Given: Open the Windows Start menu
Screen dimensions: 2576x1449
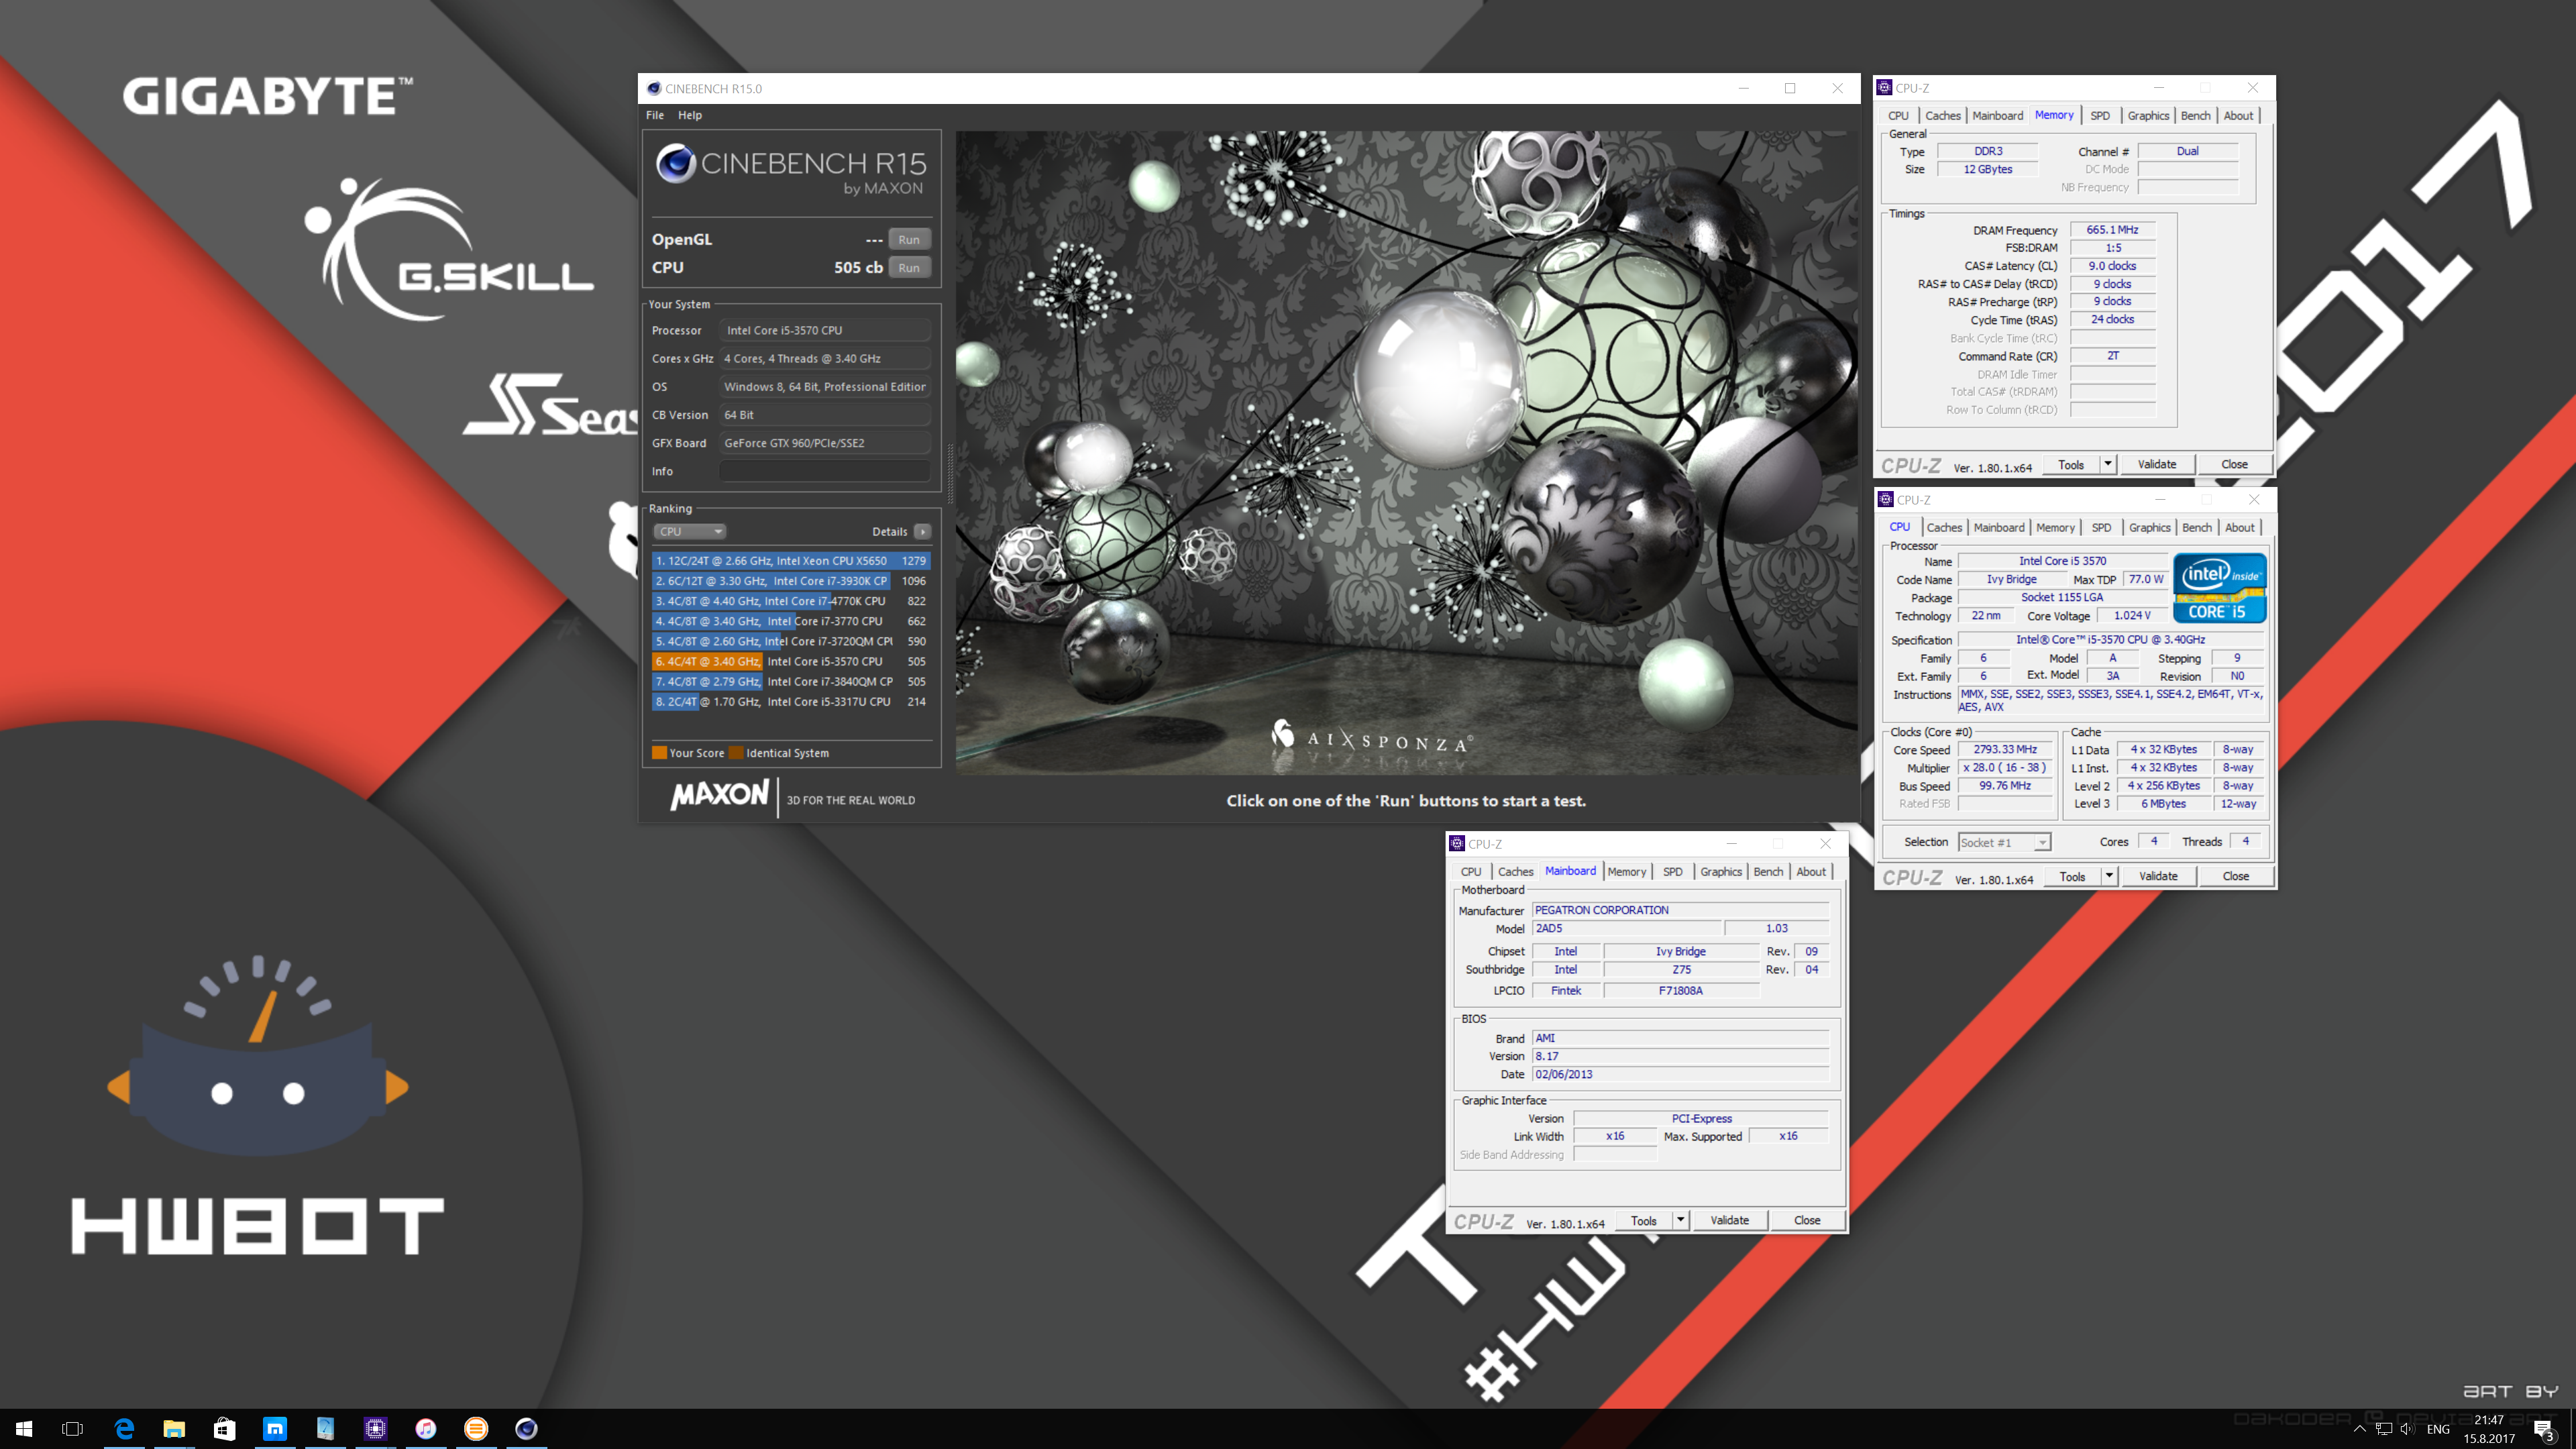Looking at the screenshot, I should 24,1429.
